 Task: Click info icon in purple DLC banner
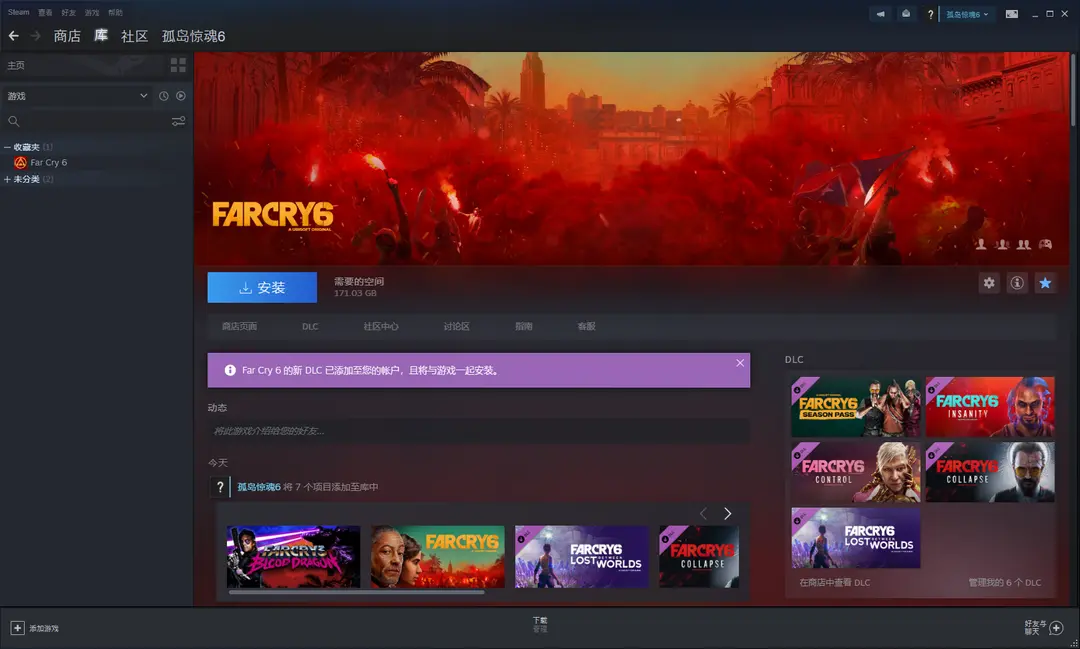[230, 370]
